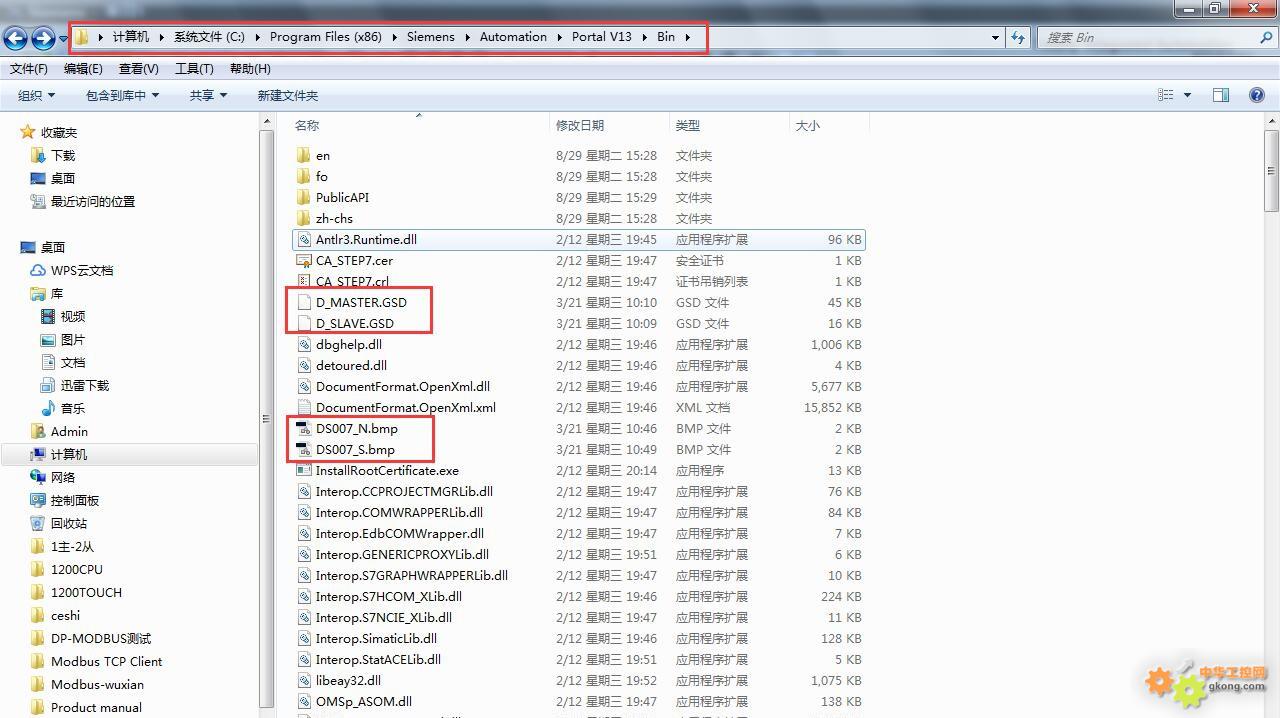
Task: Select the D_MASTER.GSD file icon
Action: pyautogui.click(x=304, y=302)
